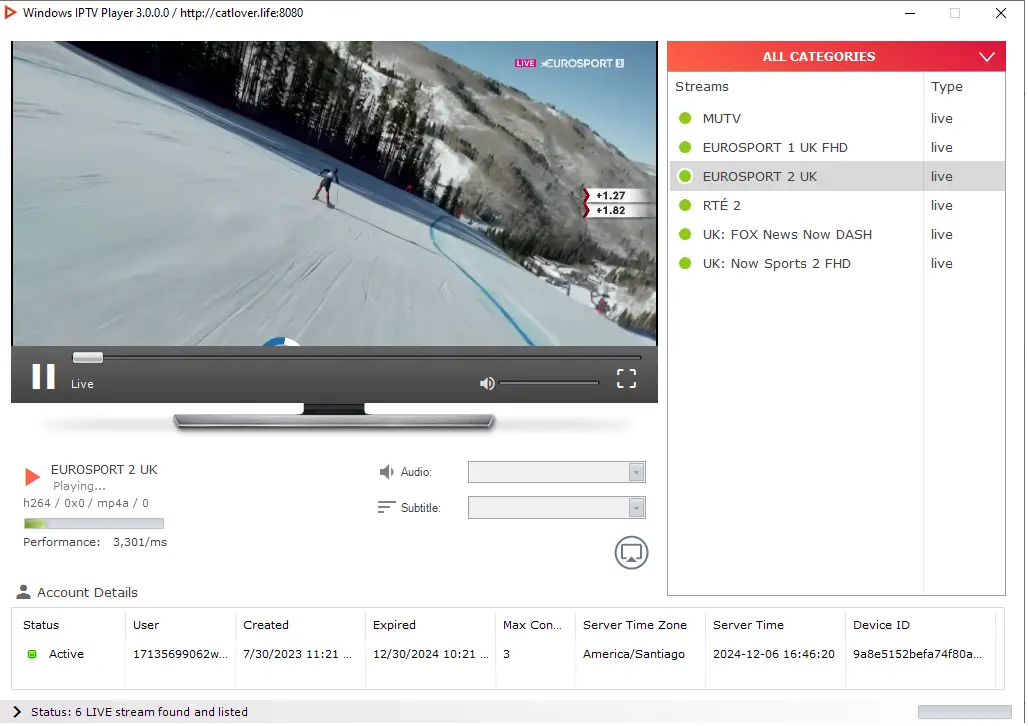The image size is (1028, 726).
Task: Select UK: FOX News Now DASH stream
Action: click(837, 234)
